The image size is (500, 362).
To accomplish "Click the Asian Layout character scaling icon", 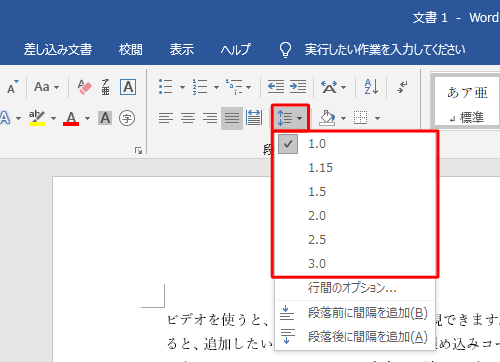I will (329, 87).
